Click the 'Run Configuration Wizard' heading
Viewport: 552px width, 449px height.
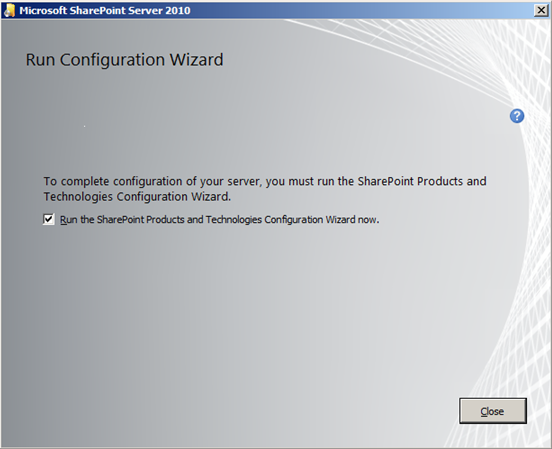[124, 59]
